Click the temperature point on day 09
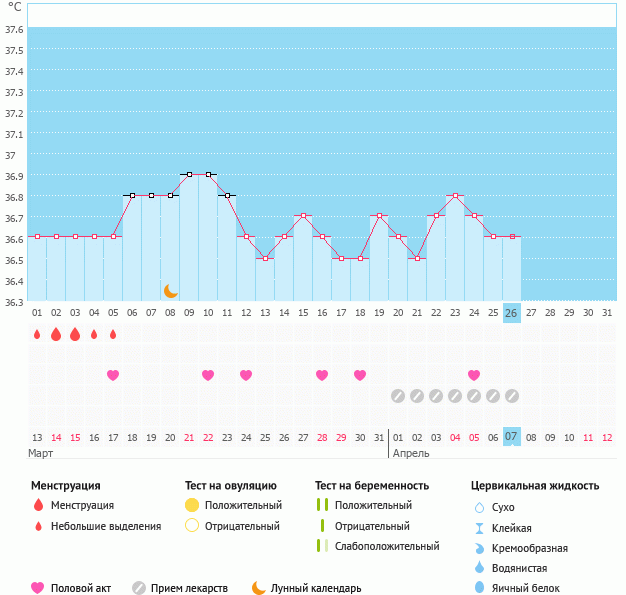This screenshot has width=626, height=595. coord(189,175)
